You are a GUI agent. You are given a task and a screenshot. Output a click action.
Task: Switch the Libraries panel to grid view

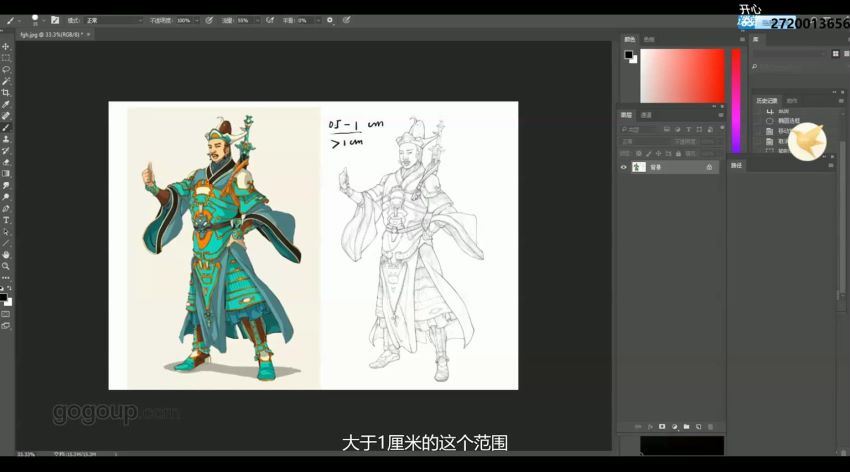835,54
